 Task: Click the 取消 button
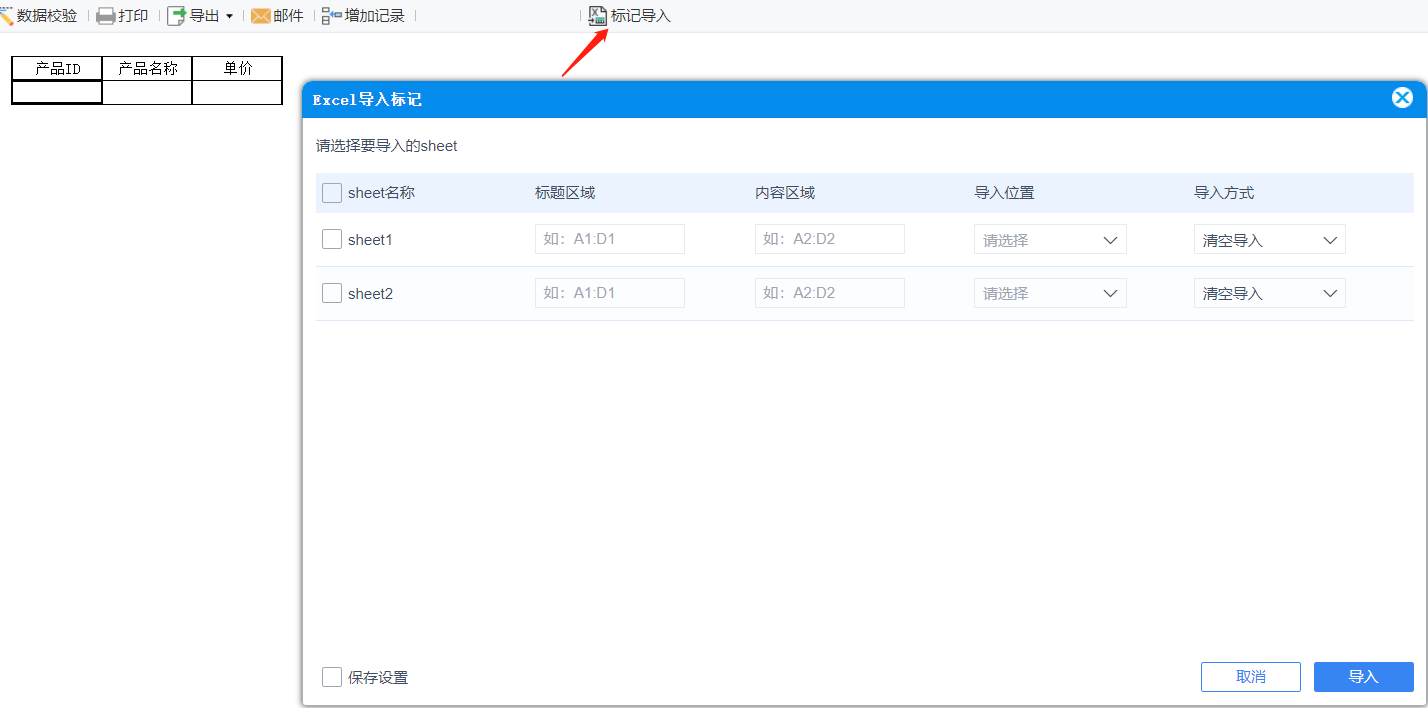point(1251,677)
